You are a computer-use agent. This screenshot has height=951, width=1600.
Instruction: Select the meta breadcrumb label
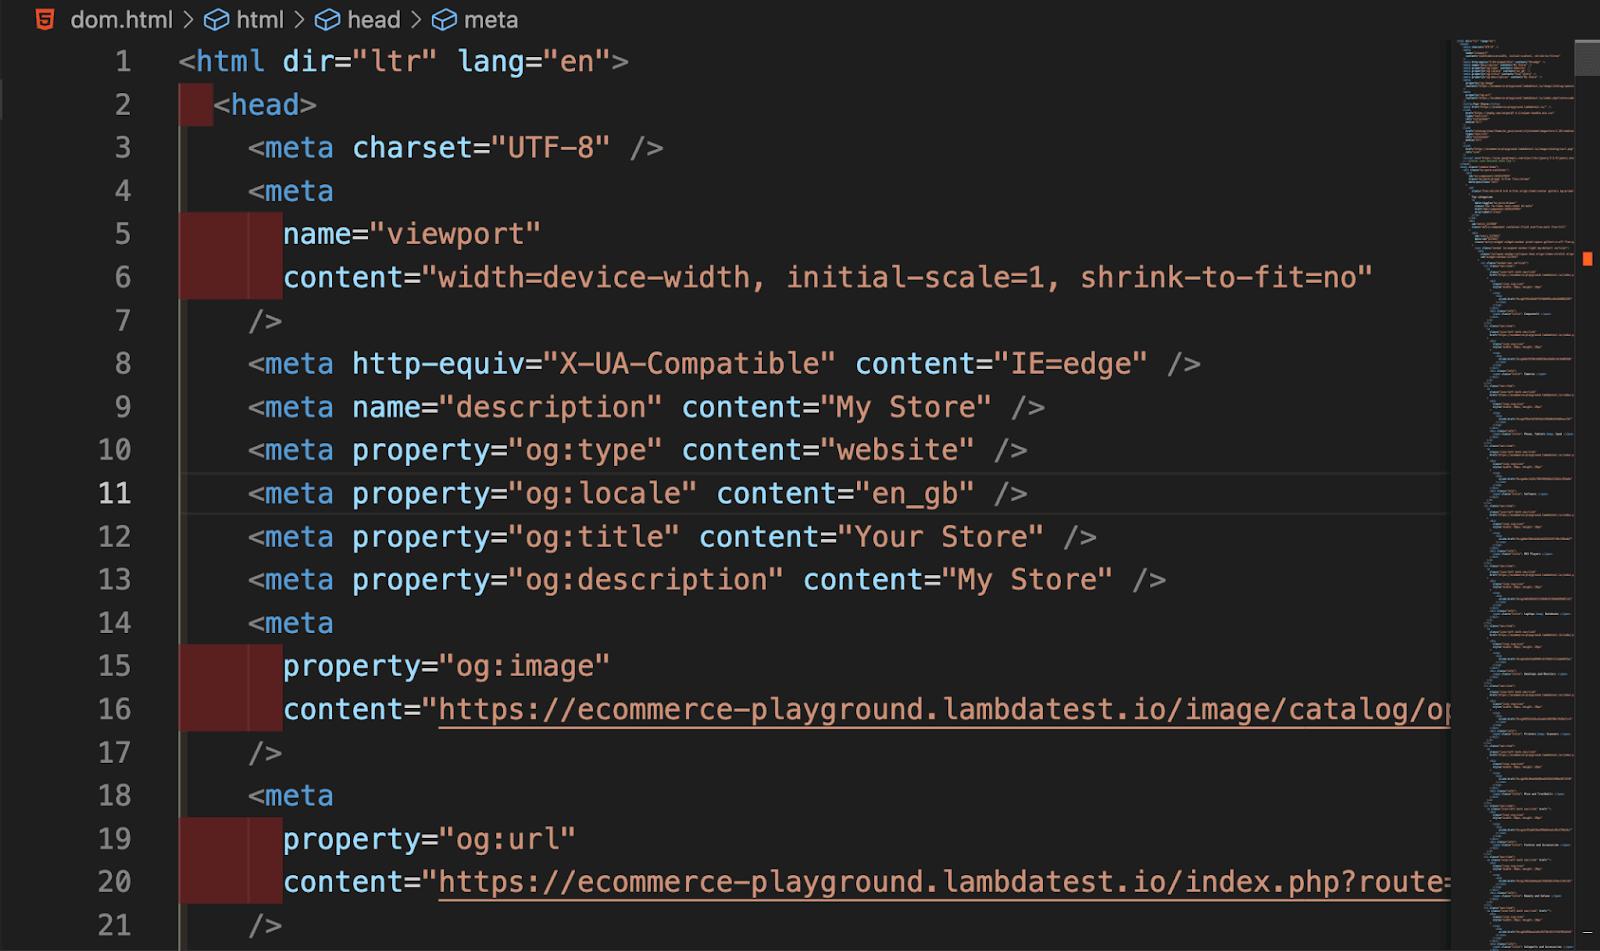490,20
